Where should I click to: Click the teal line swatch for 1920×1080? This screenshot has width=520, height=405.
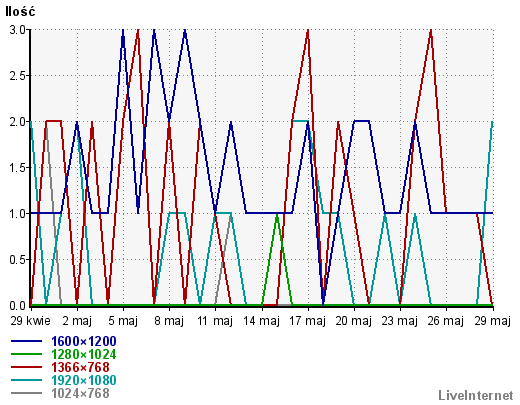[x=26, y=380]
